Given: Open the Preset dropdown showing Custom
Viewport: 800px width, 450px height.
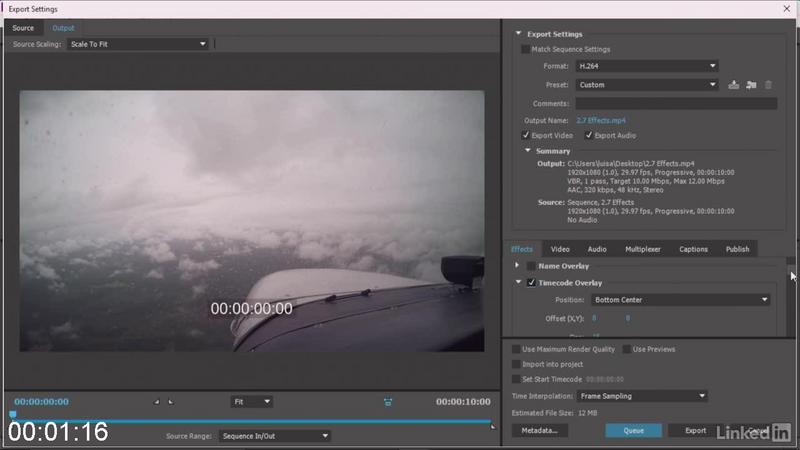Looking at the screenshot, I should [647, 85].
